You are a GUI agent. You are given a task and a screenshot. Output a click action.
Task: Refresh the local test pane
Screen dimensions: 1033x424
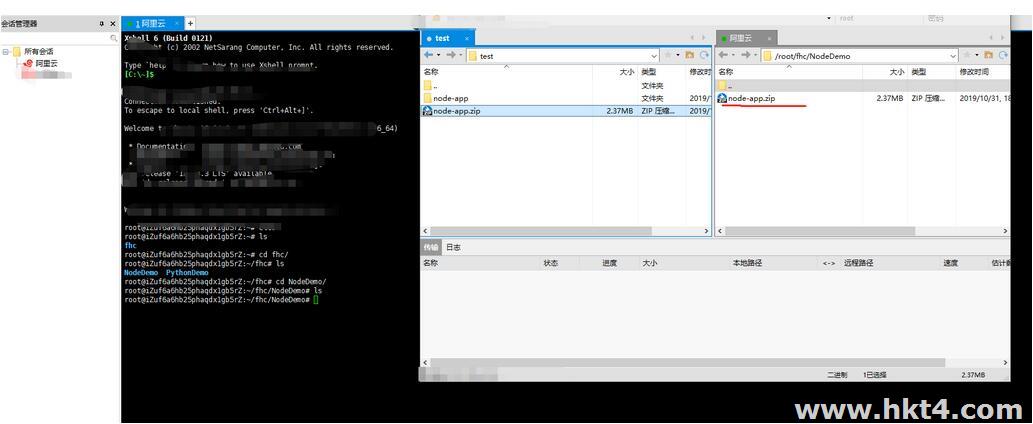click(704, 55)
